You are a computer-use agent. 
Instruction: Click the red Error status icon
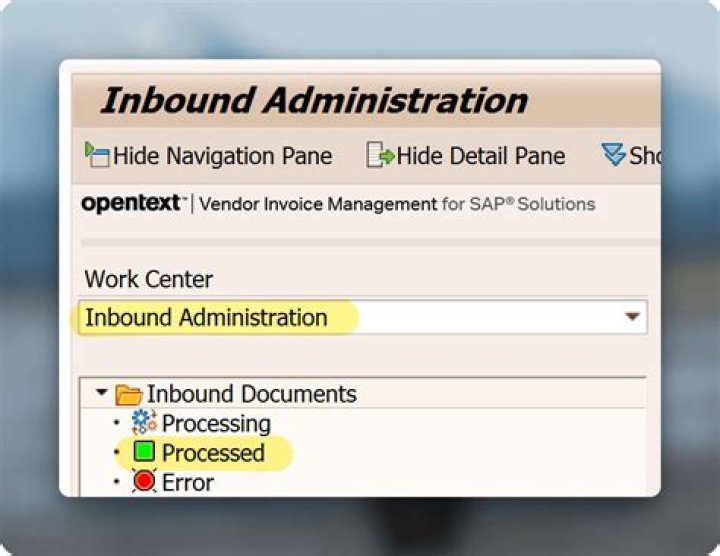tap(144, 481)
